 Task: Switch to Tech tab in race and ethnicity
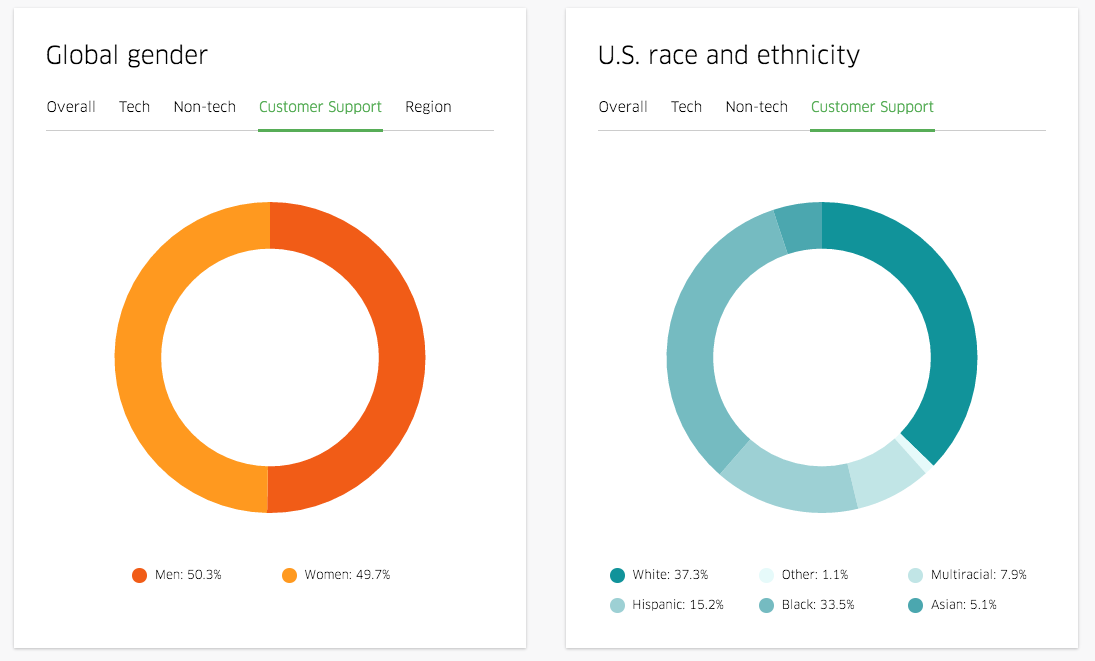[x=686, y=107]
